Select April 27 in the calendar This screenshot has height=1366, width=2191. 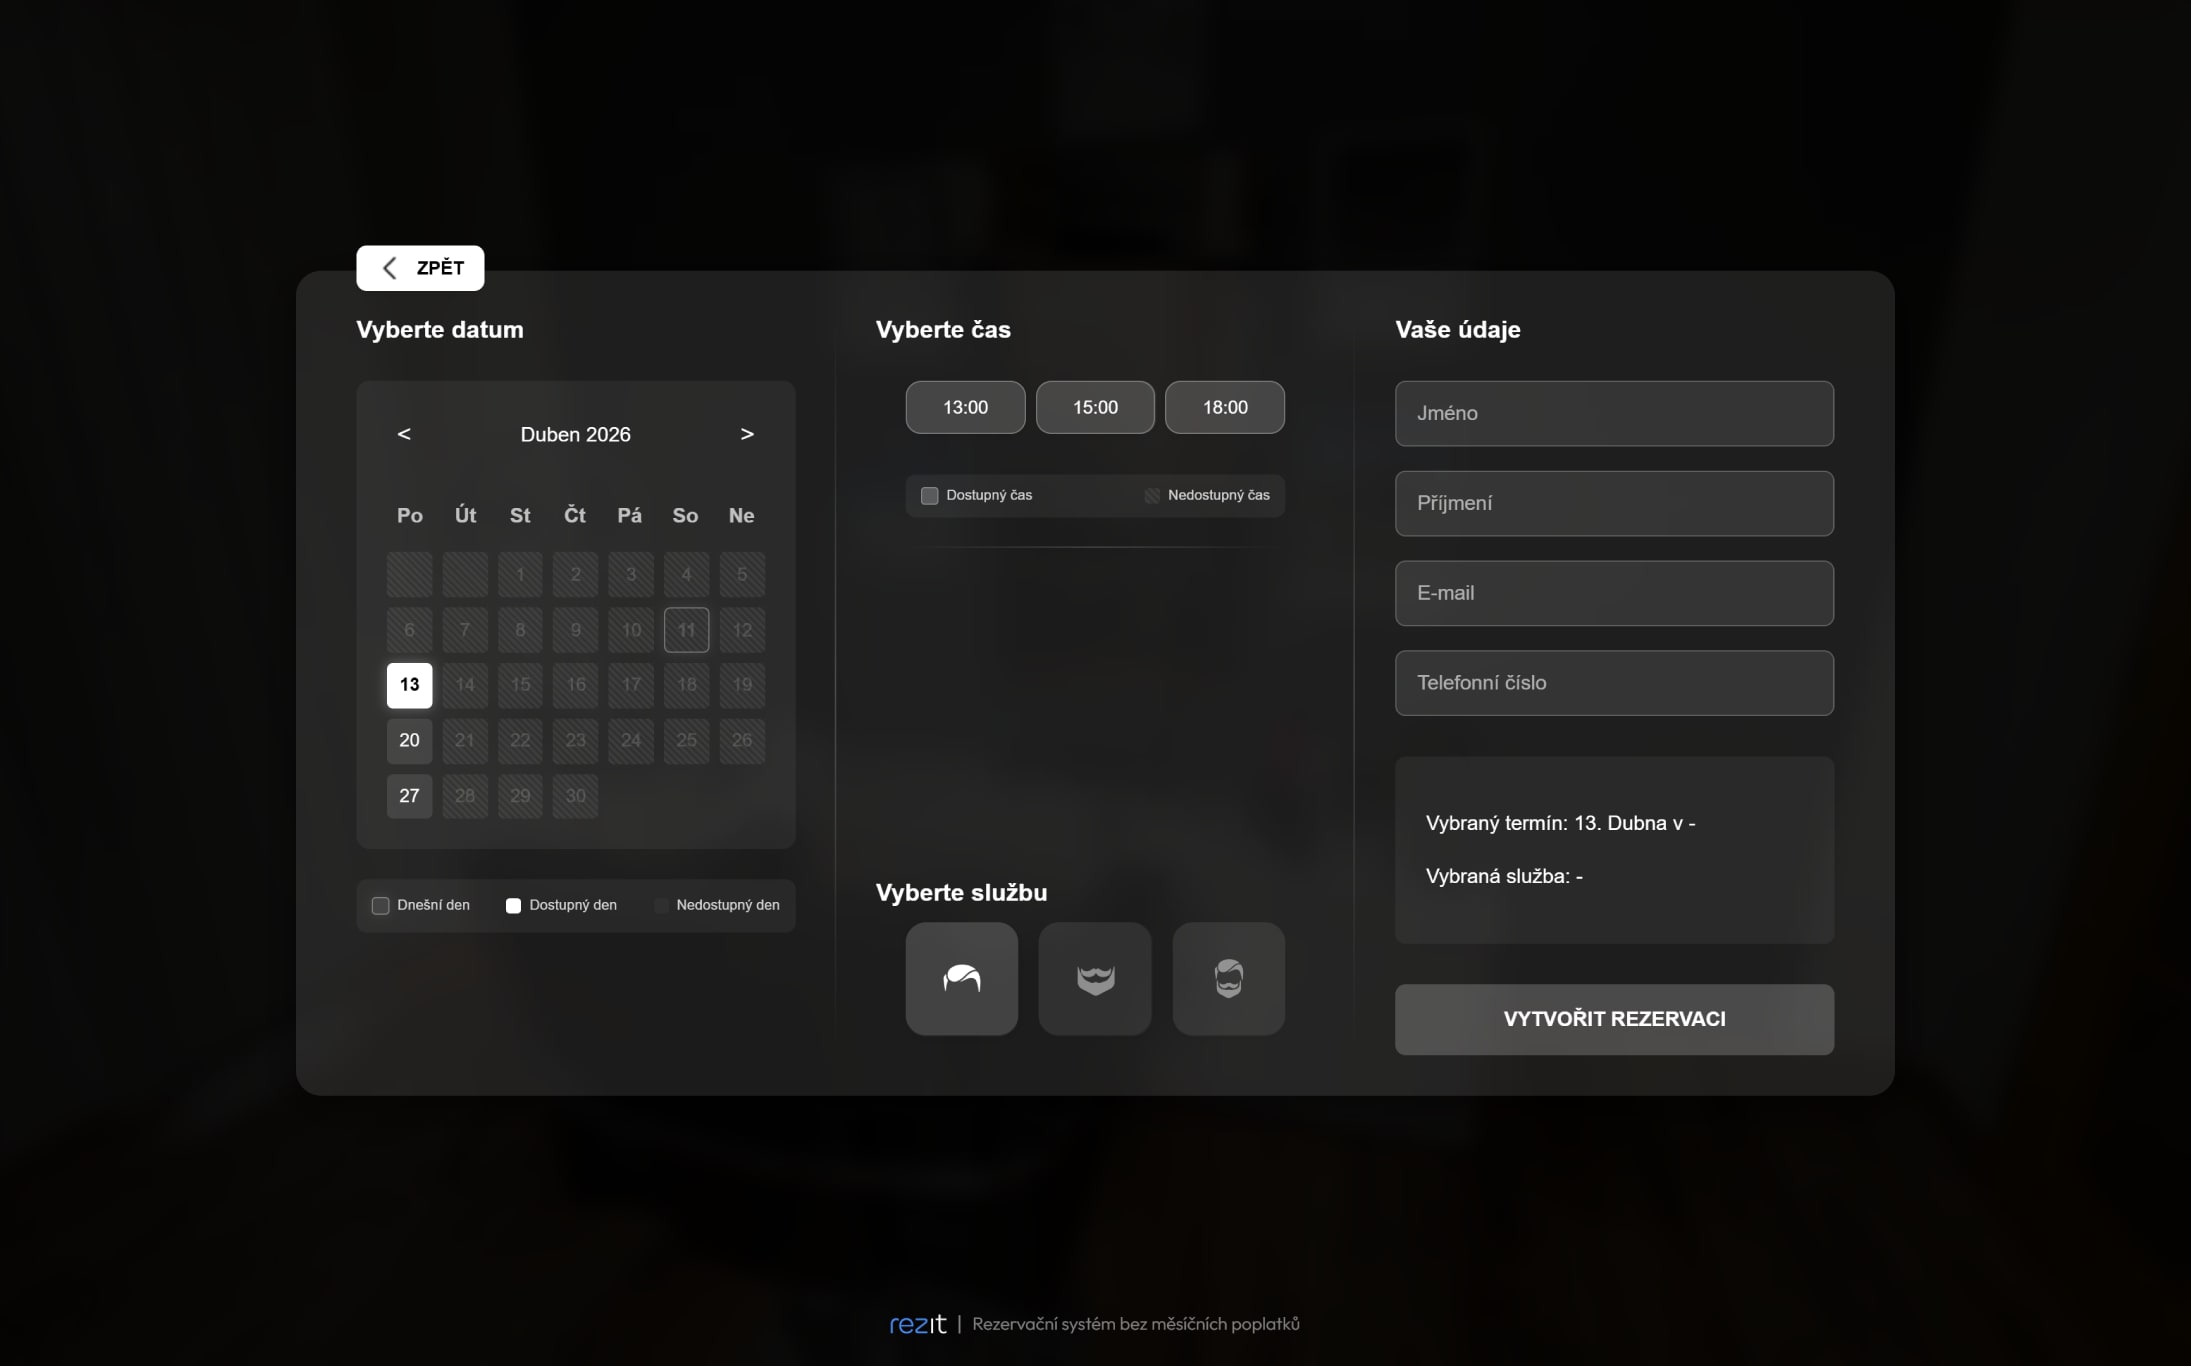(x=409, y=796)
